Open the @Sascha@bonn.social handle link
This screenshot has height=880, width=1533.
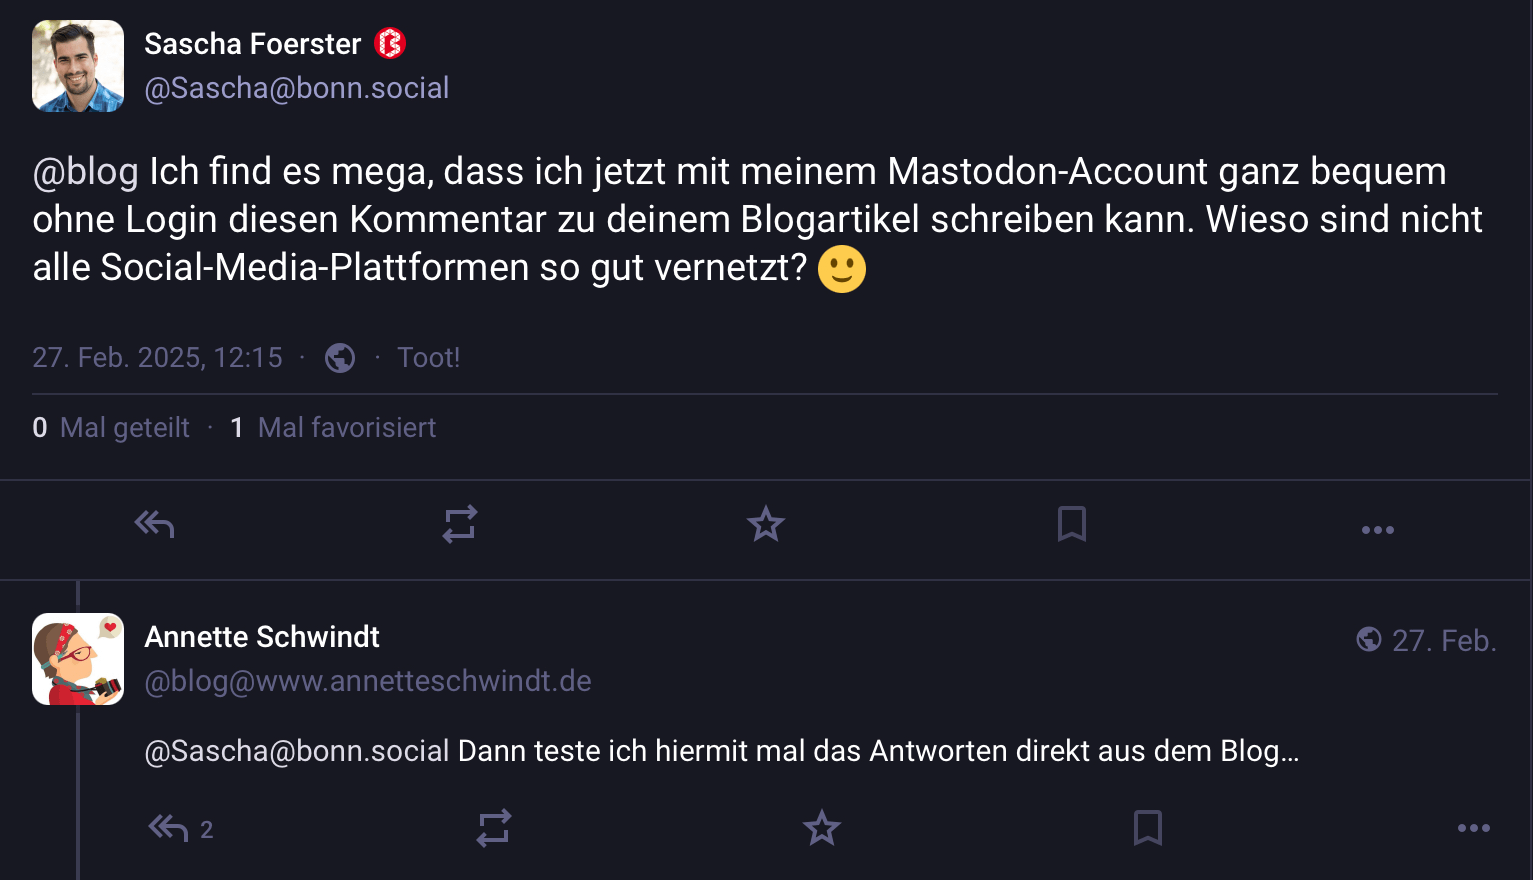pos(297,88)
